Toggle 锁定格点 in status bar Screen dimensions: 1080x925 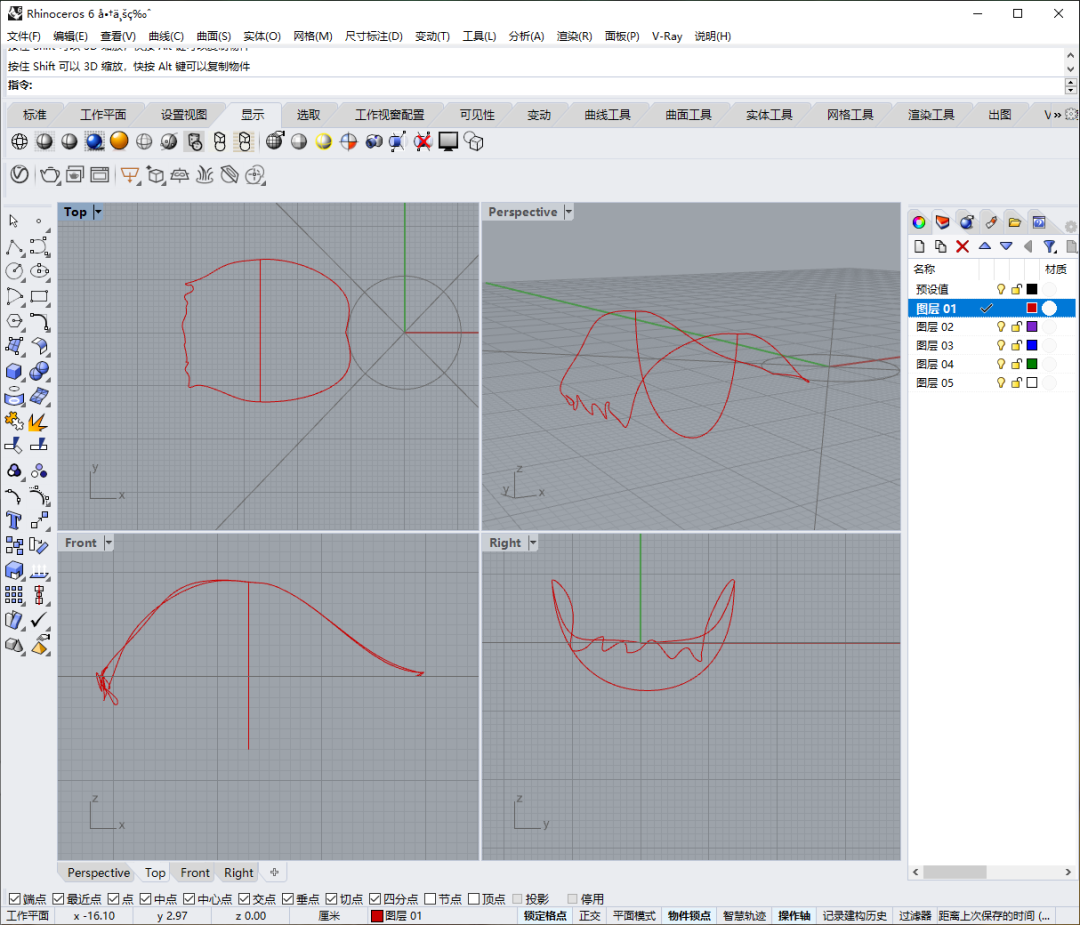(x=545, y=915)
